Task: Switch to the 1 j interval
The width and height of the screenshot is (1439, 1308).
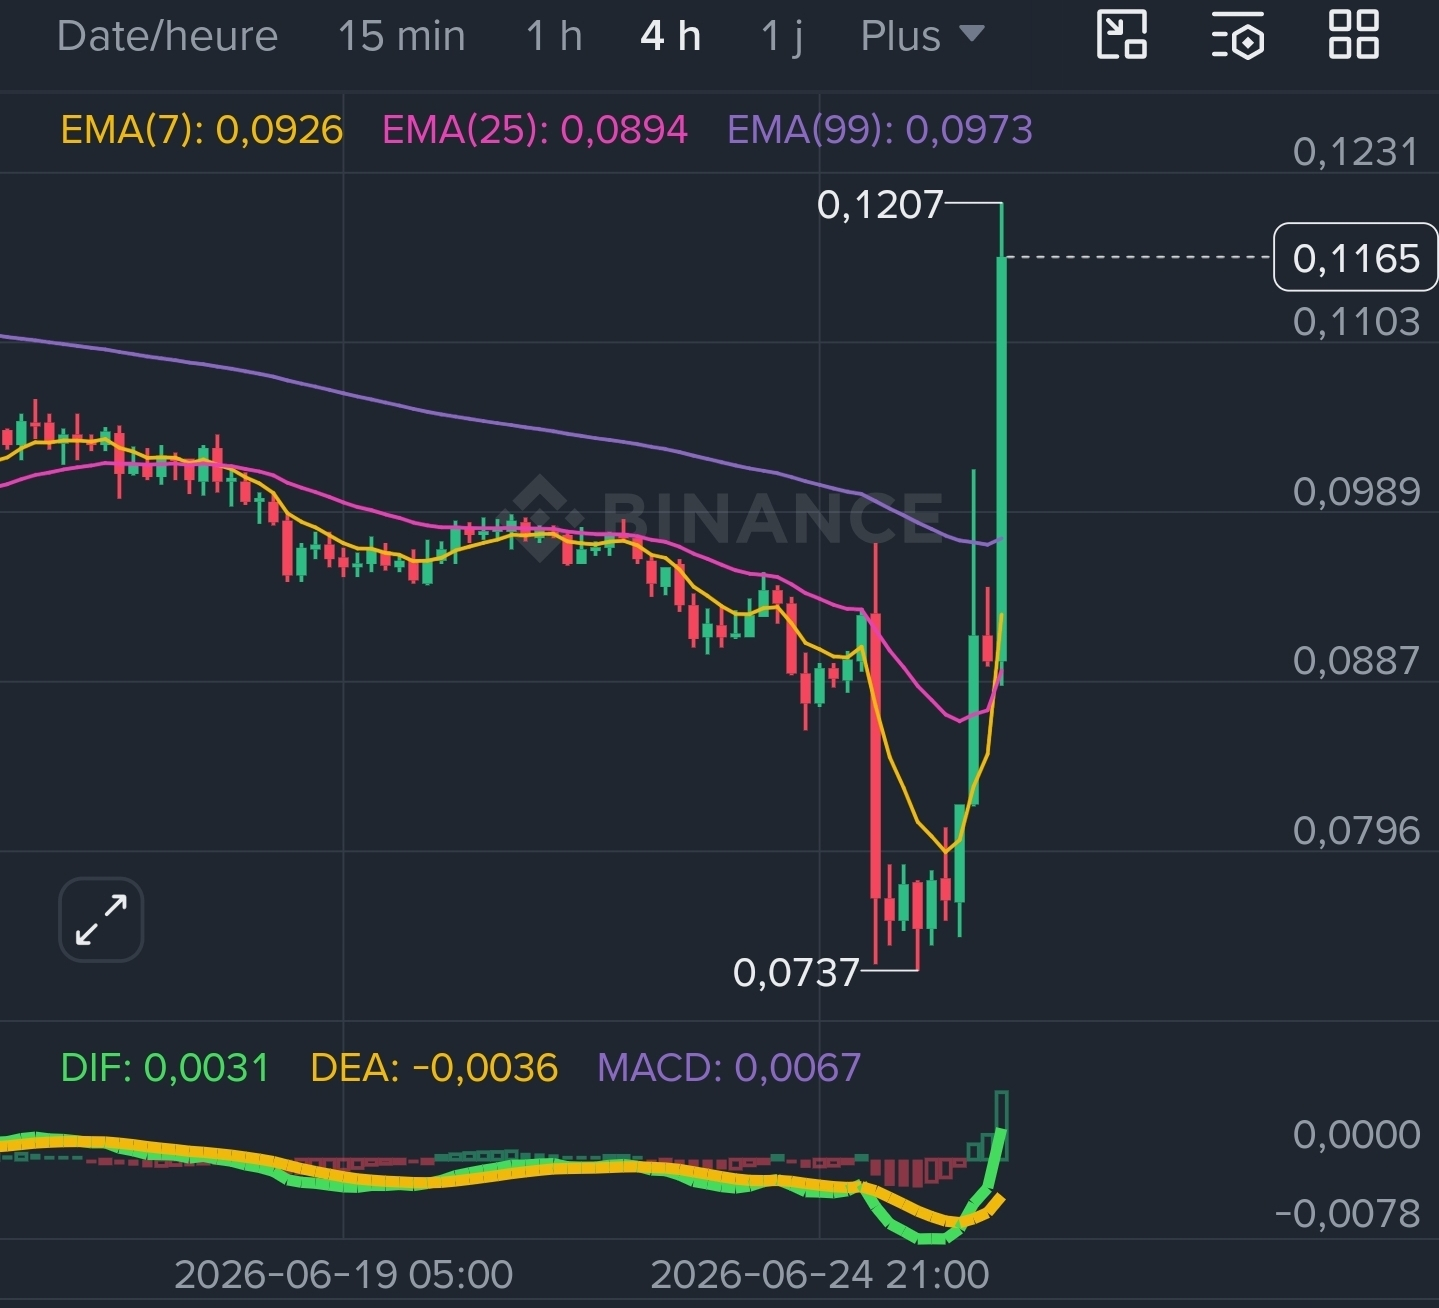Action: point(781,36)
